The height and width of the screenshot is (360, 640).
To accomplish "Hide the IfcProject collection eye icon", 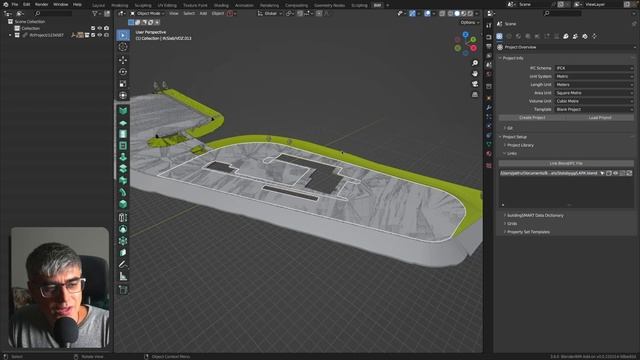I will coord(100,35).
